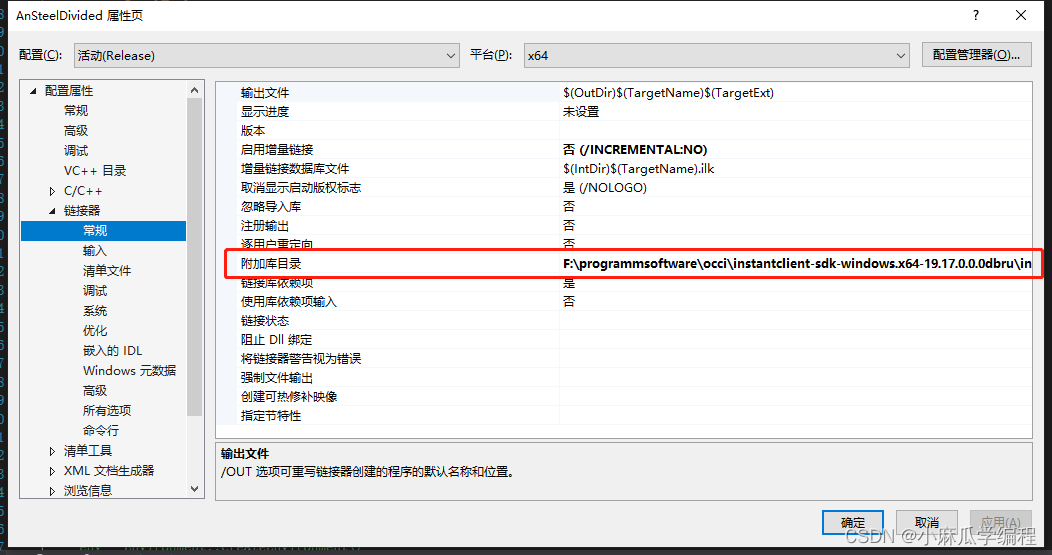Click the ? help button in title bar
The image size is (1052, 555).
976,15
